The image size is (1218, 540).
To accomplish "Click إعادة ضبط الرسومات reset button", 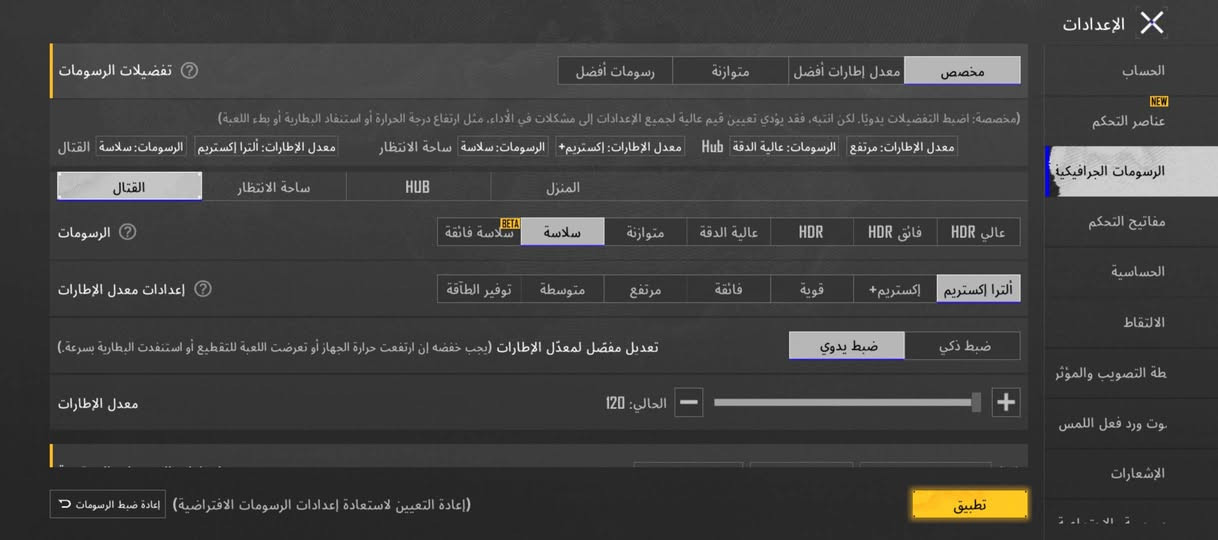I will click(108, 504).
